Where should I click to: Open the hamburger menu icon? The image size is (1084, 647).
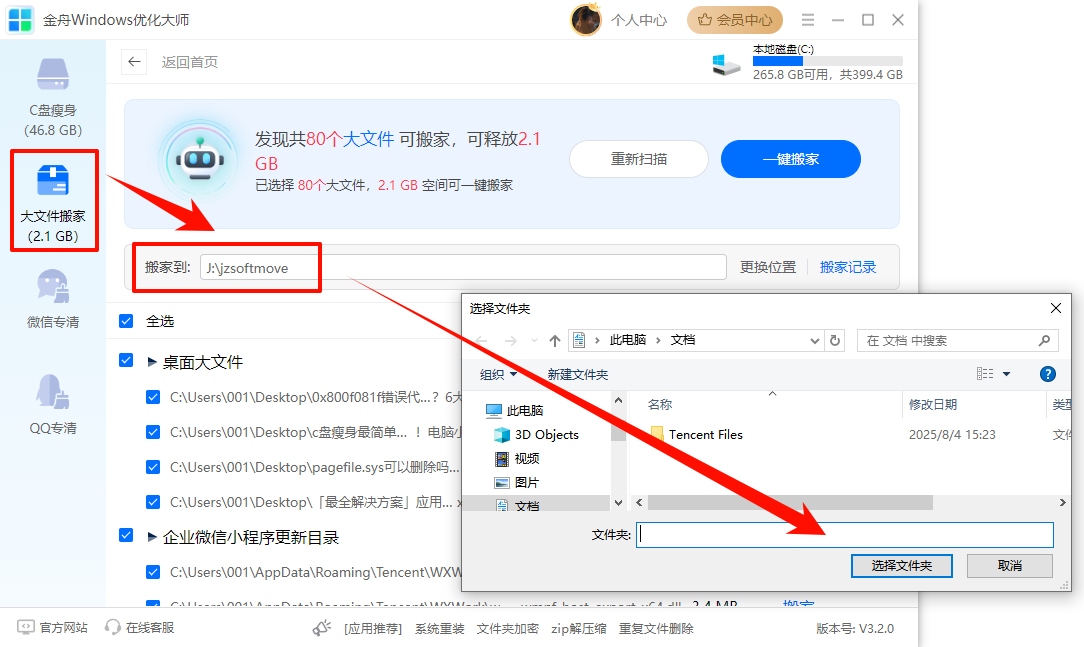point(807,20)
